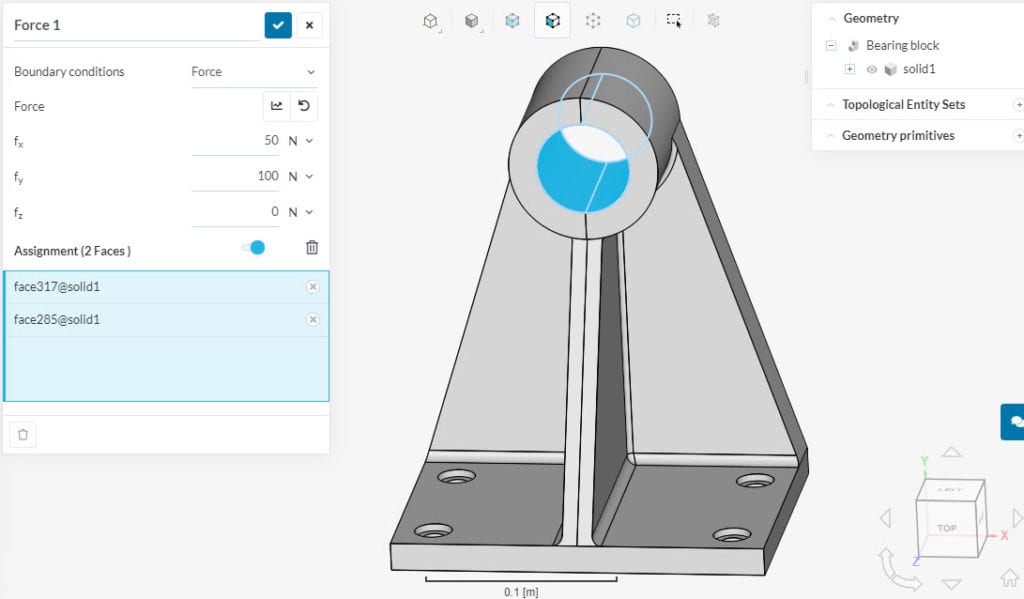
Task: Reset view with the home icon
Action: coord(1009,578)
